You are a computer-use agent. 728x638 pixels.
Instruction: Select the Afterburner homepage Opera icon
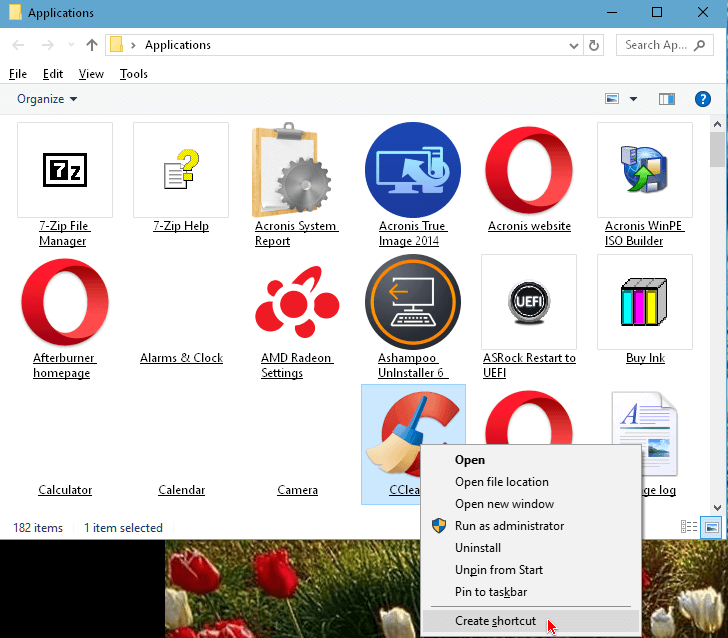(65, 302)
